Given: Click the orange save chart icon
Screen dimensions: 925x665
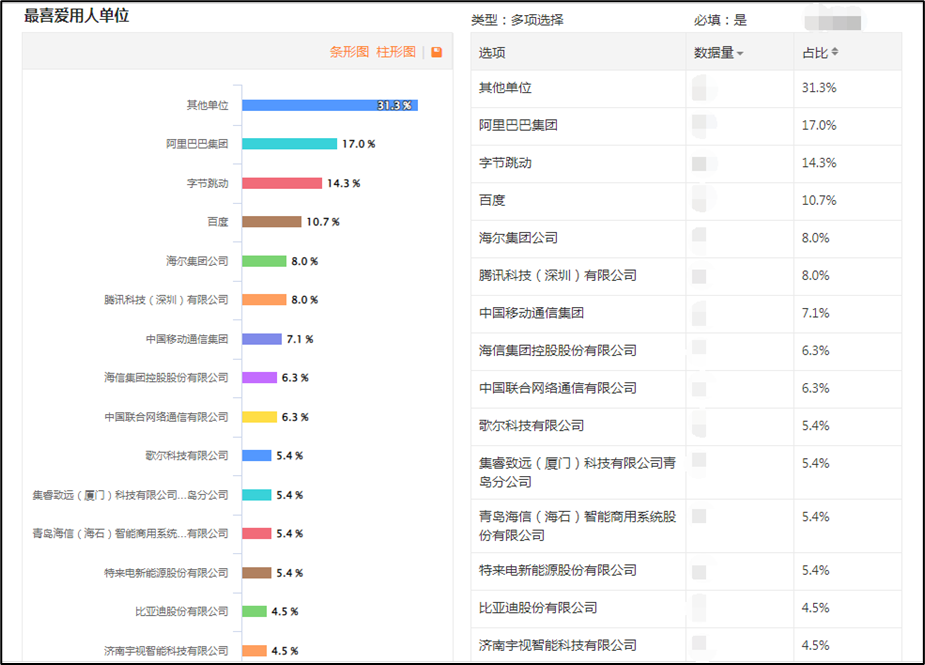Looking at the screenshot, I should (x=437, y=52).
